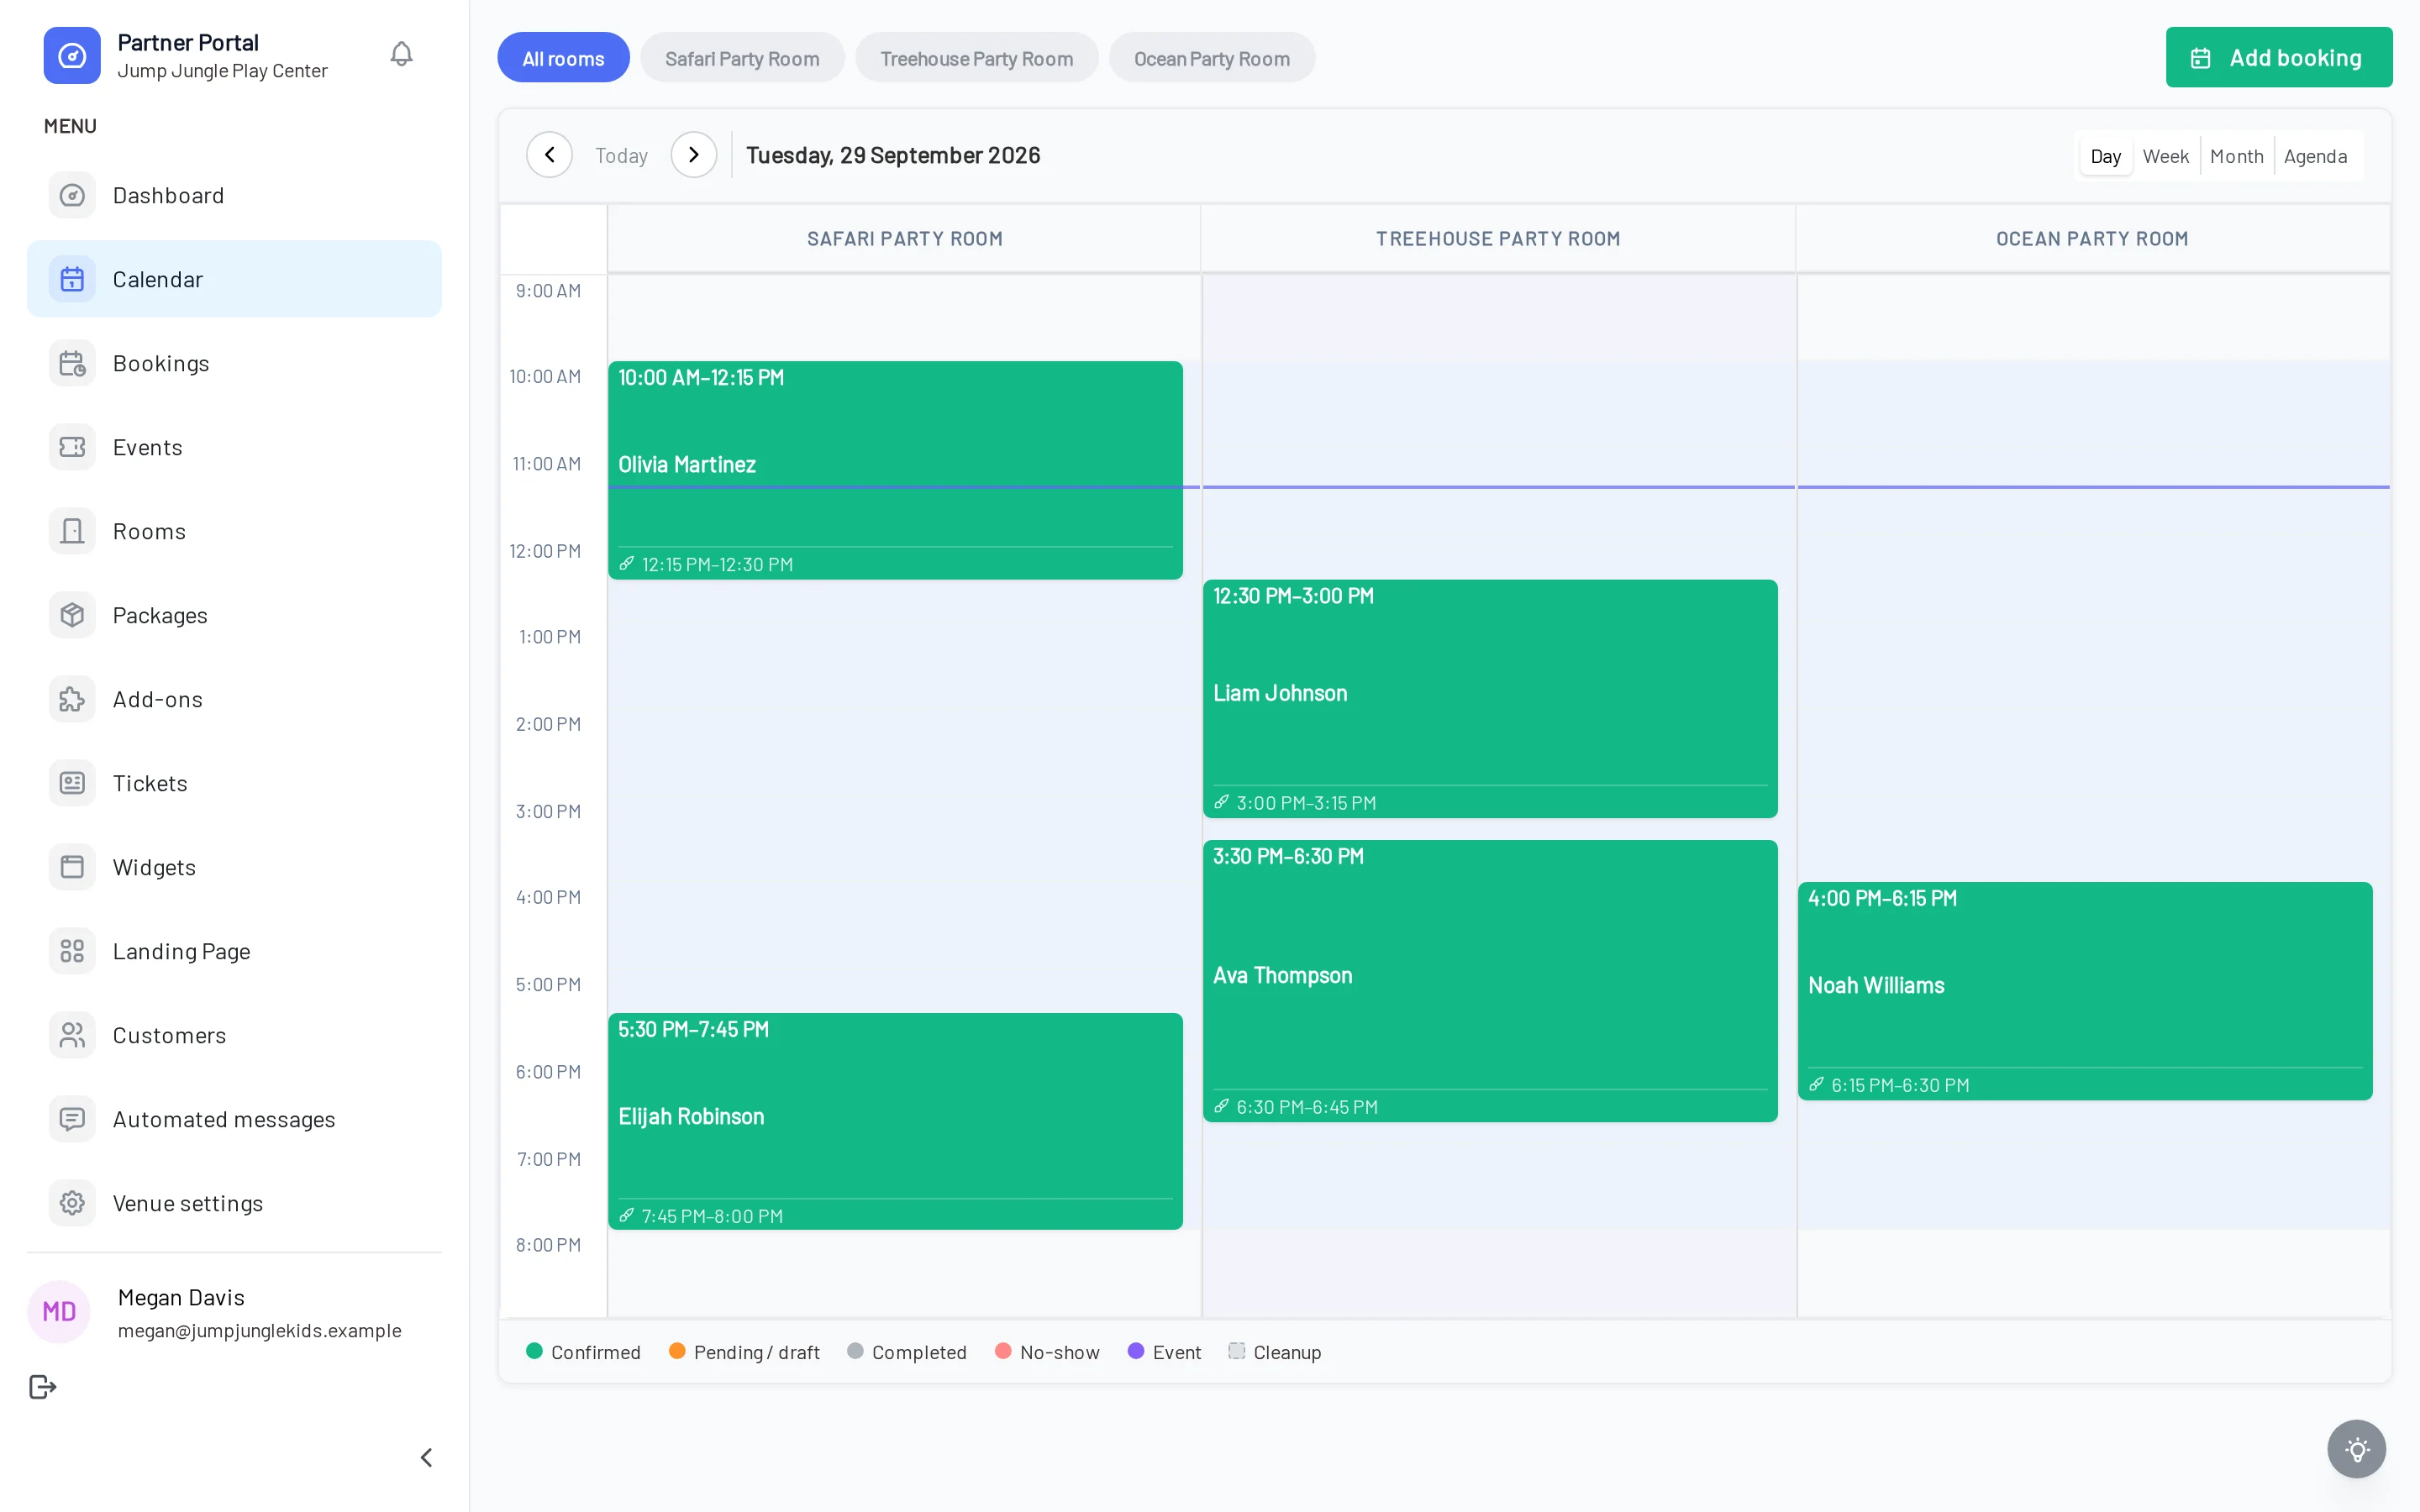Open the Events ticket icon
The width and height of the screenshot is (2420, 1512).
(72, 447)
